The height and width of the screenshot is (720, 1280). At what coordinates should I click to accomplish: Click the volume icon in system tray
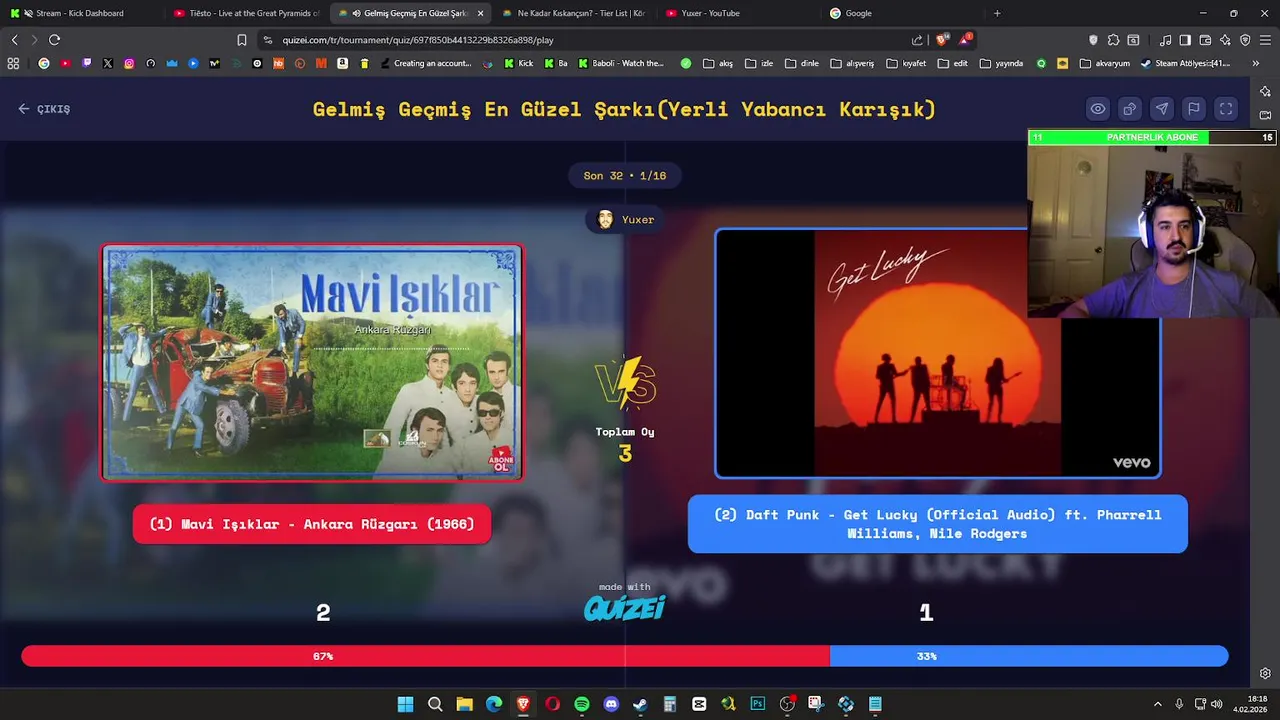(x=1216, y=704)
